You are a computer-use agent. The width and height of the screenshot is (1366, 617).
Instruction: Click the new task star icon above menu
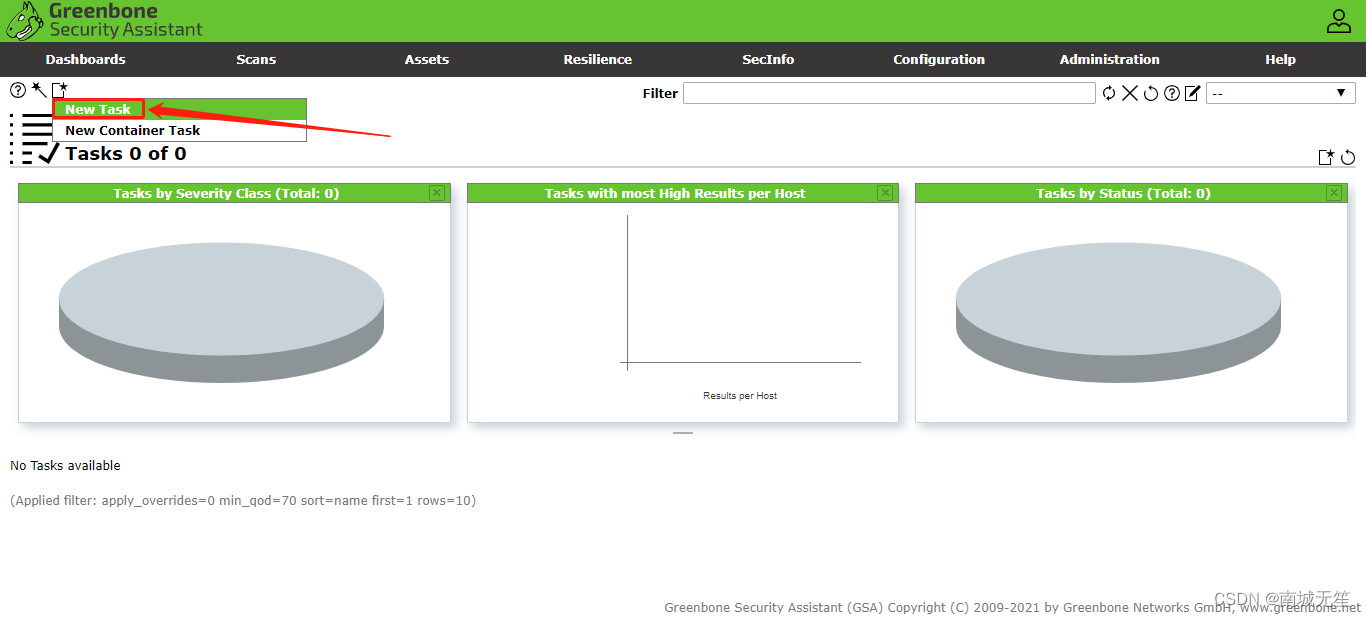[x=60, y=90]
